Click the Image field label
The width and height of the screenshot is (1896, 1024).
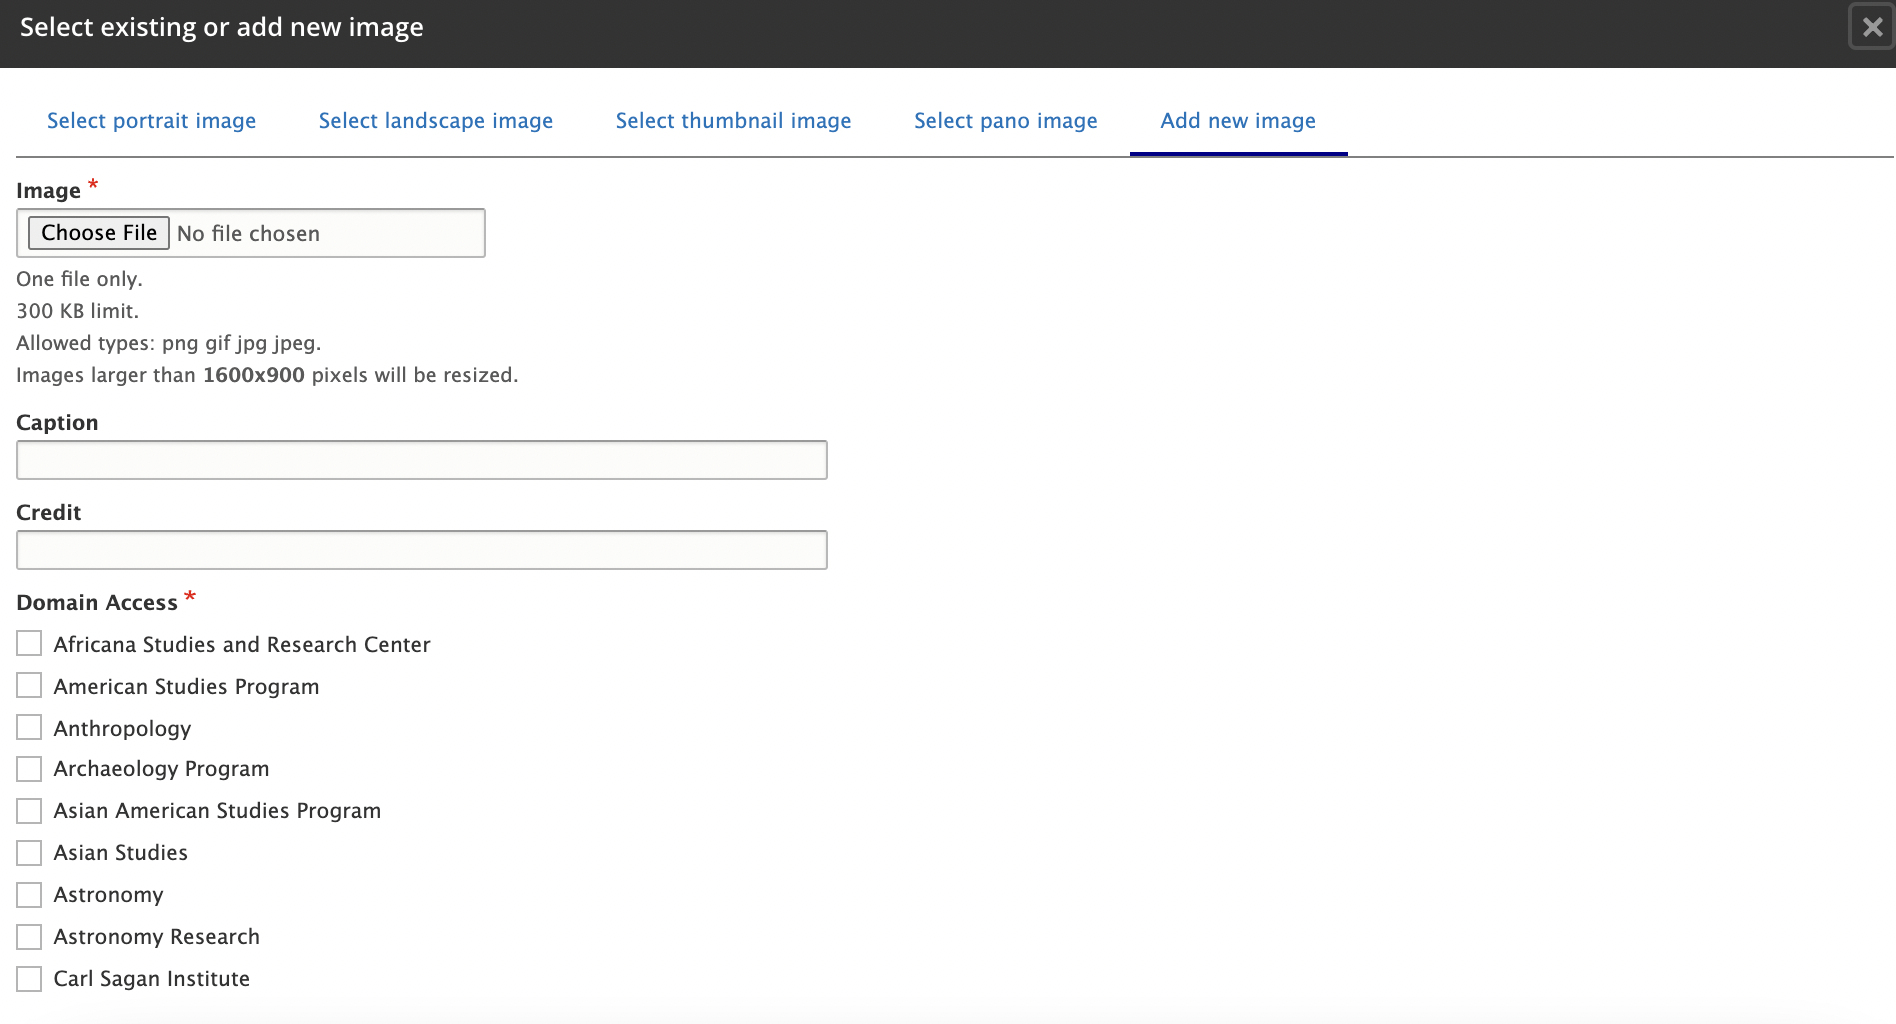(48, 191)
